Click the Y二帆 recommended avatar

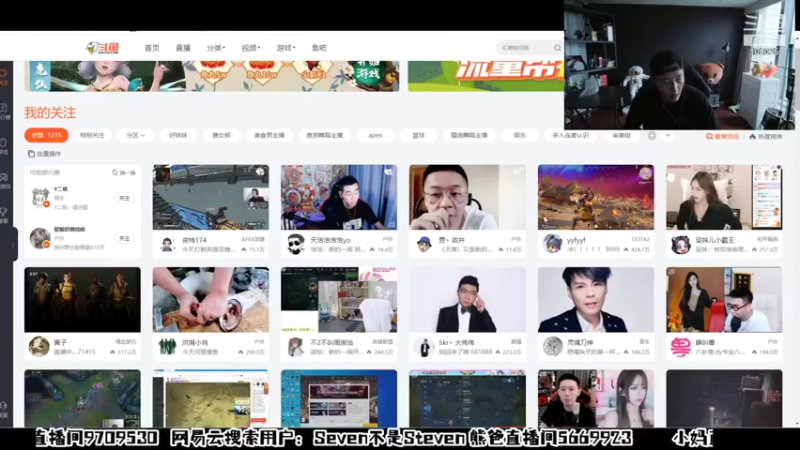[x=40, y=198]
